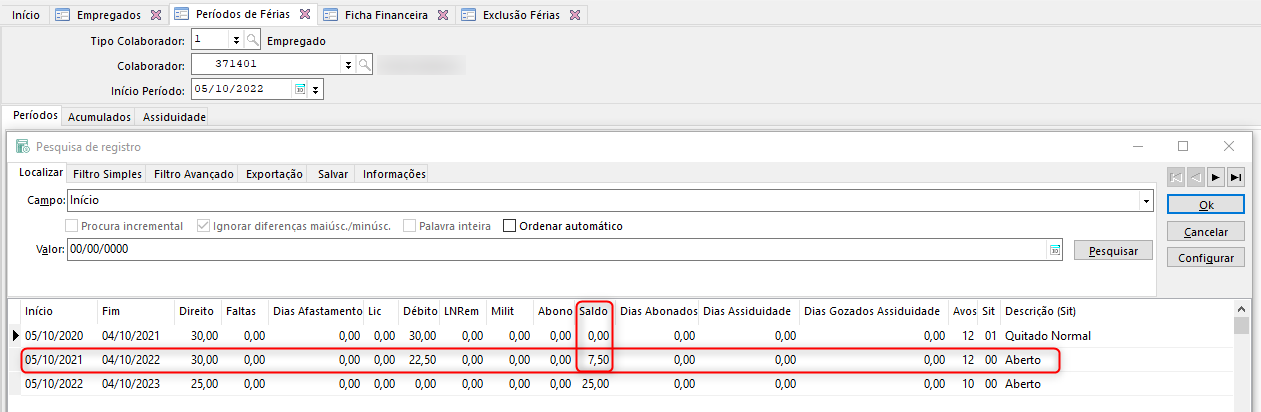1261x412 pixels.
Task: Open the Exportação tab
Action: (274, 174)
